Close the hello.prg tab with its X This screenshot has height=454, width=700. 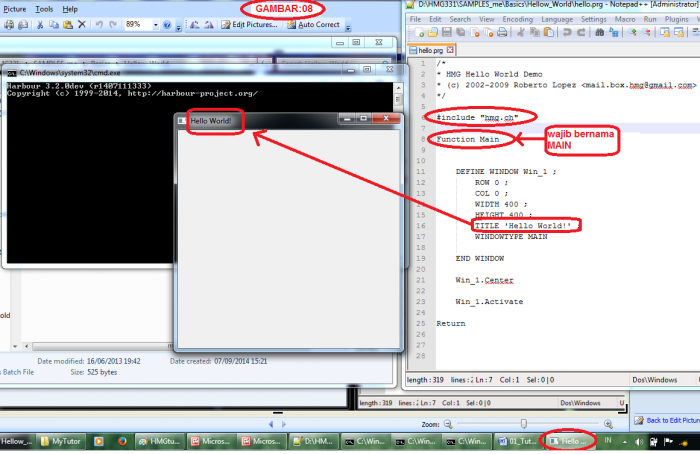click(450, 50)
